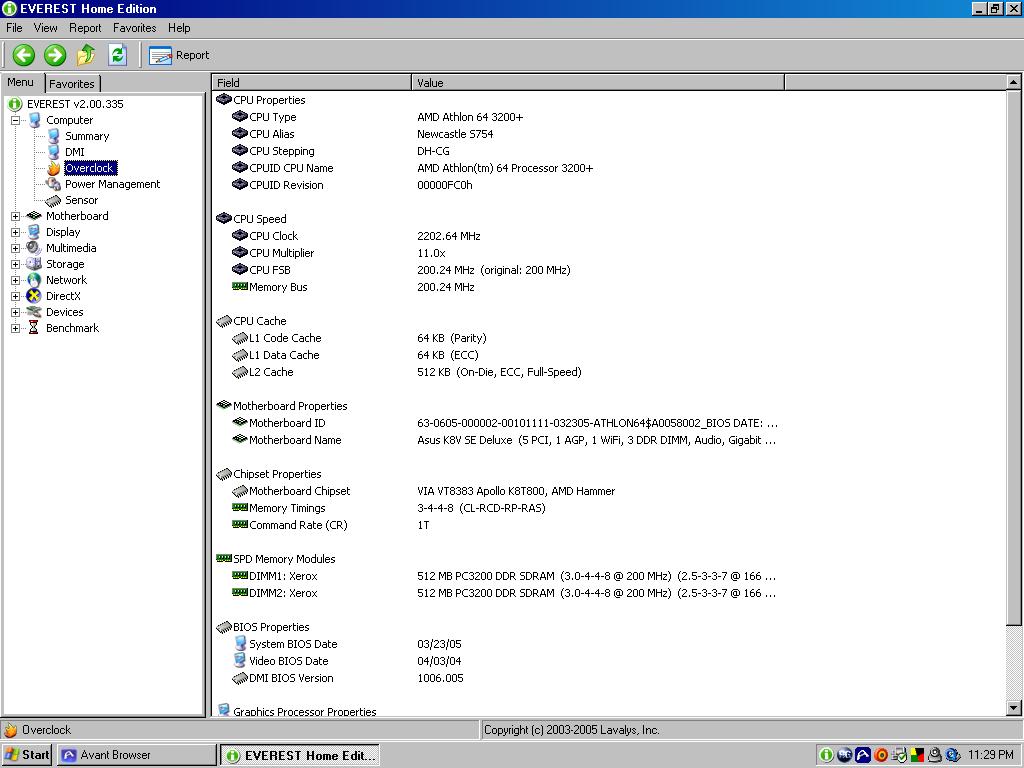
Task: Open the File menu
Action: [14, 27]
